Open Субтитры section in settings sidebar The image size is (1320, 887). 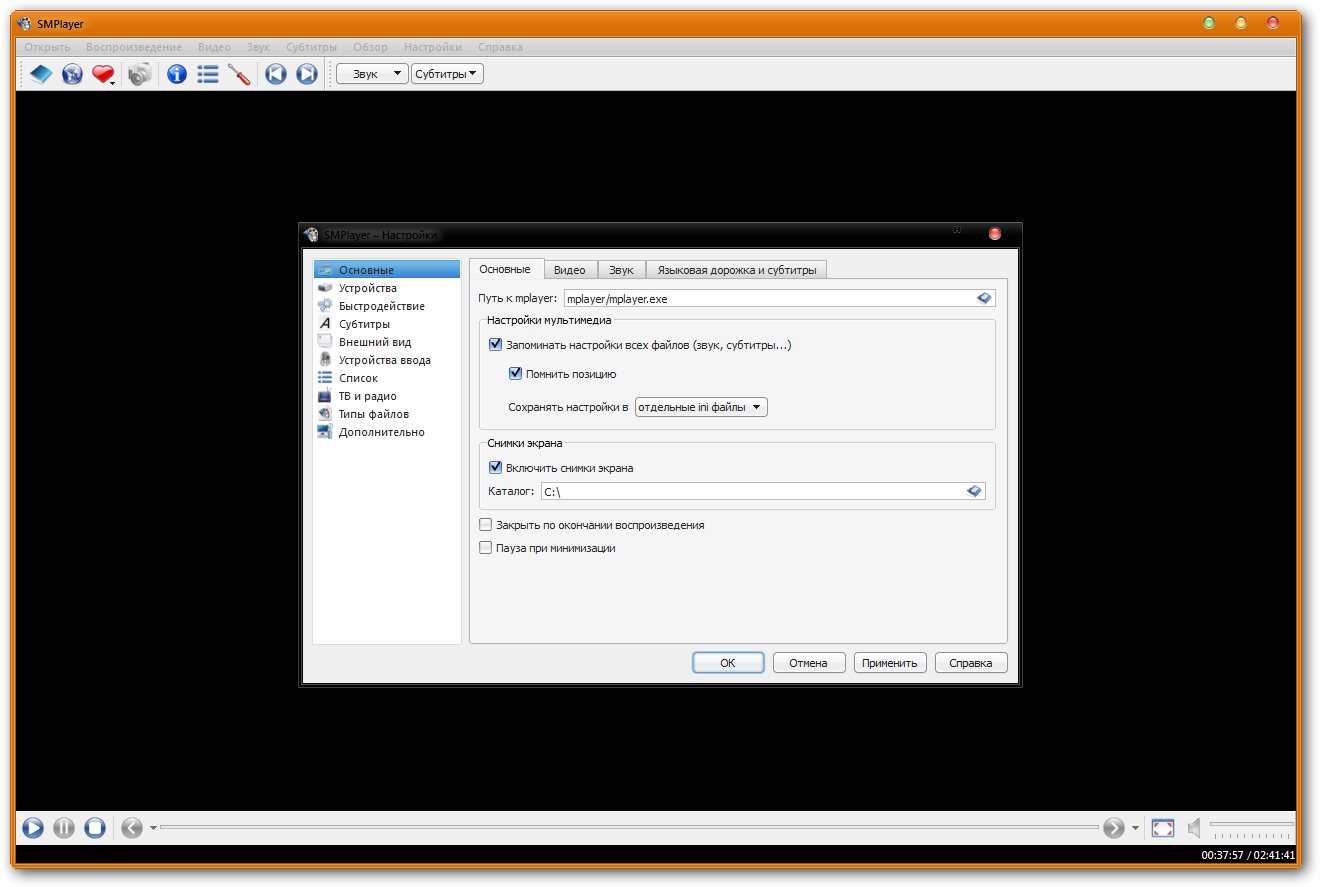click(x=387, y=324)
